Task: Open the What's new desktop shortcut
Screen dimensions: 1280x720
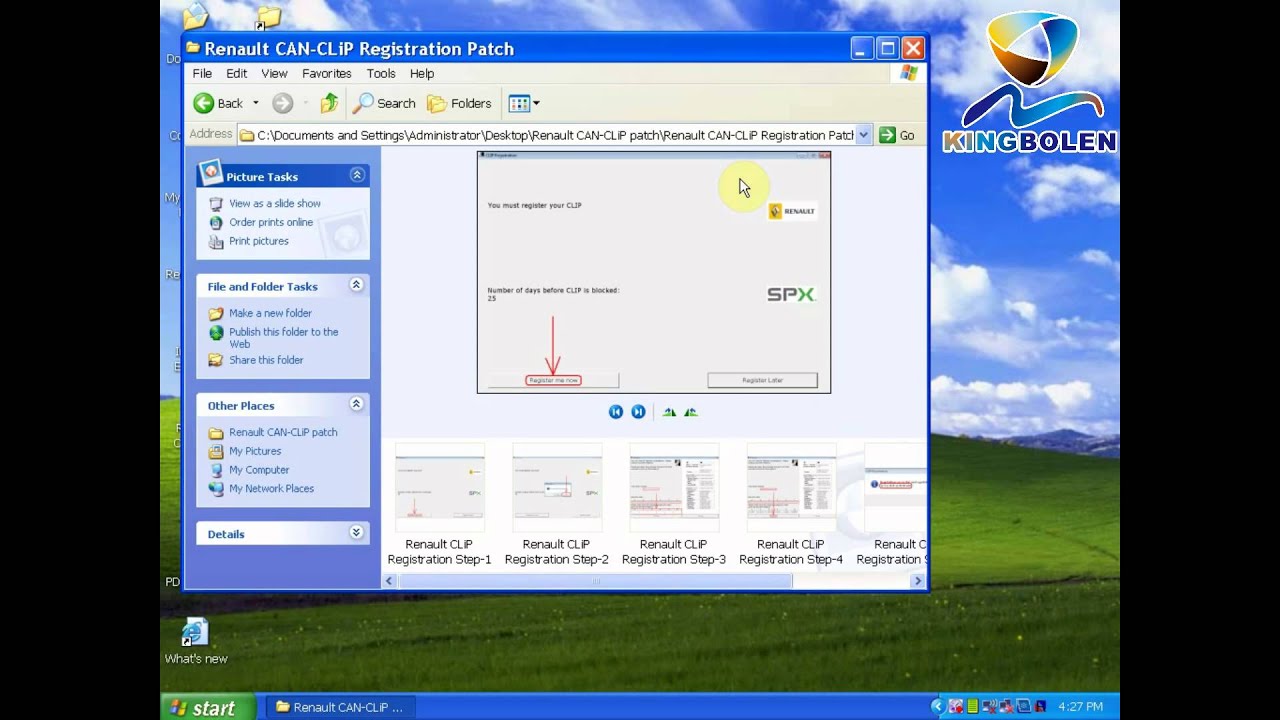Action: tap(196, 642)
